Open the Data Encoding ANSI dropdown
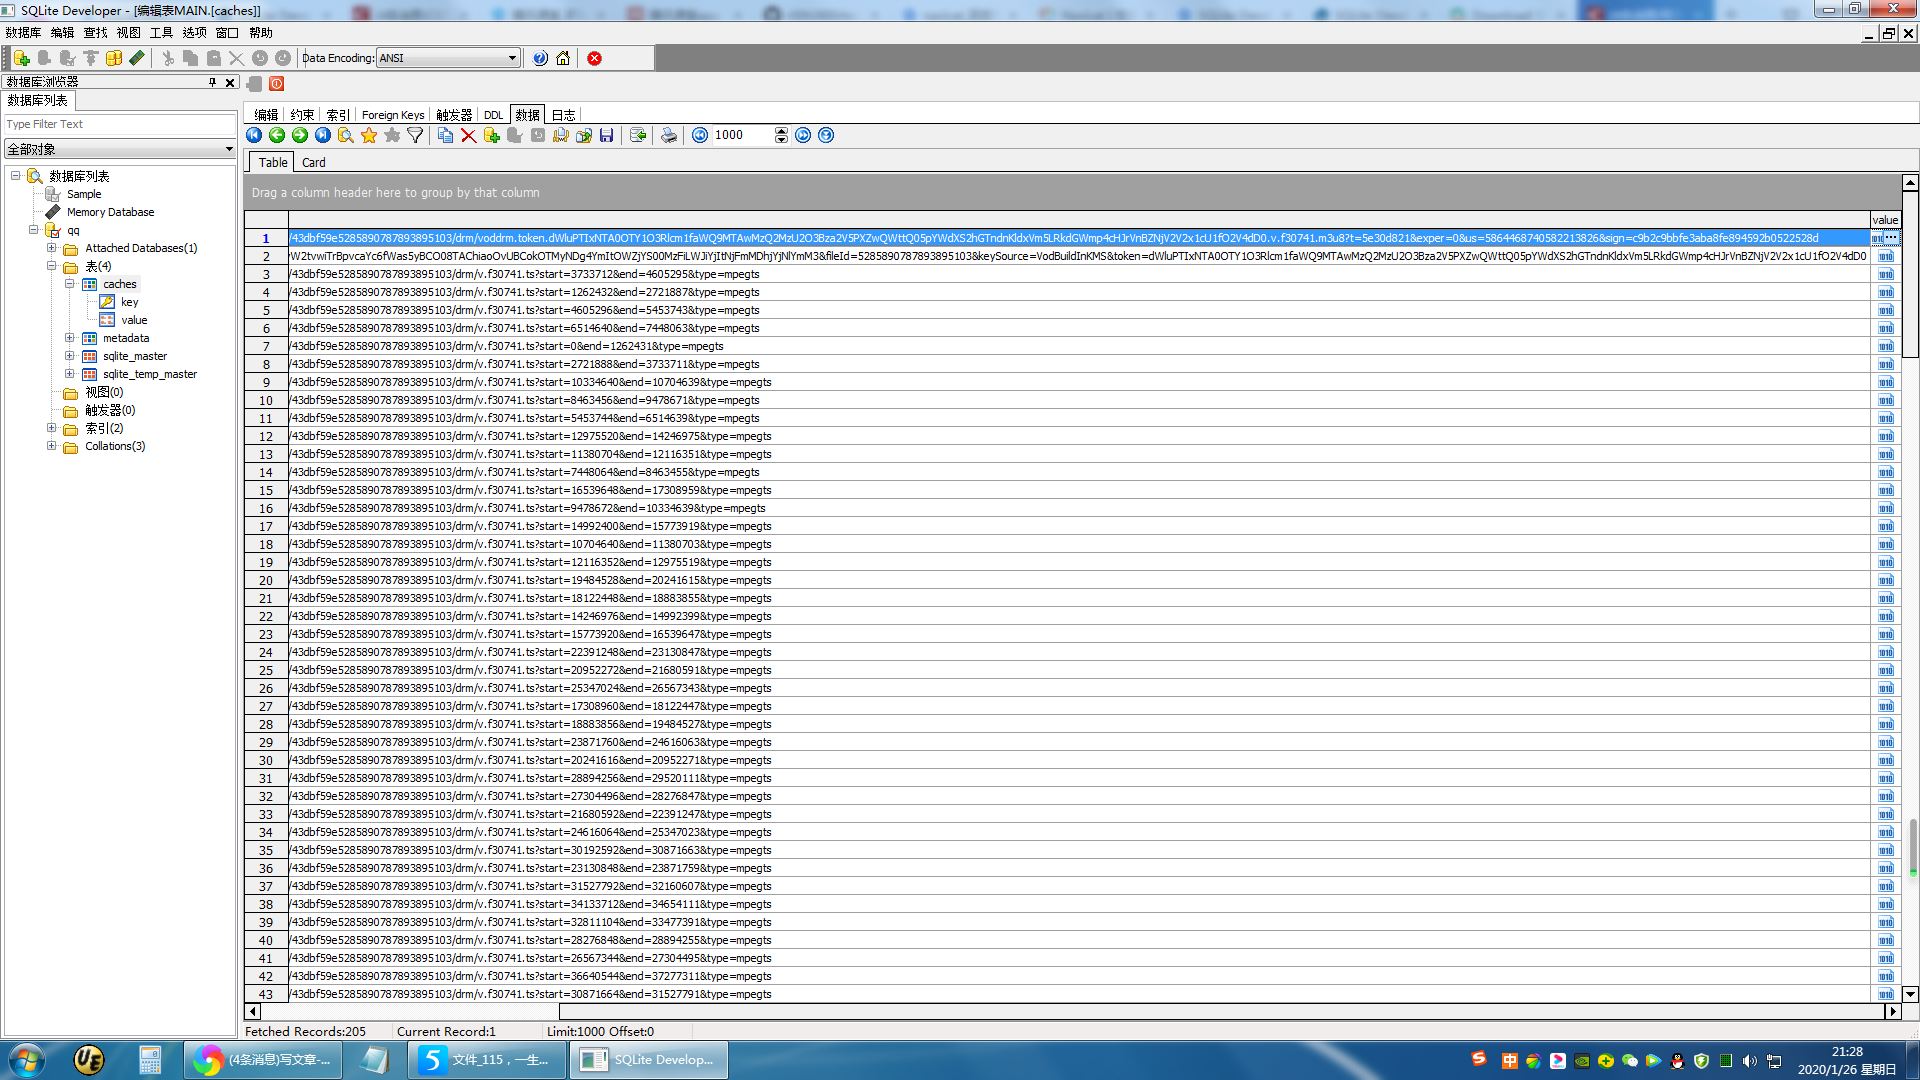Screen dimensions: 1920x1080 512,58
